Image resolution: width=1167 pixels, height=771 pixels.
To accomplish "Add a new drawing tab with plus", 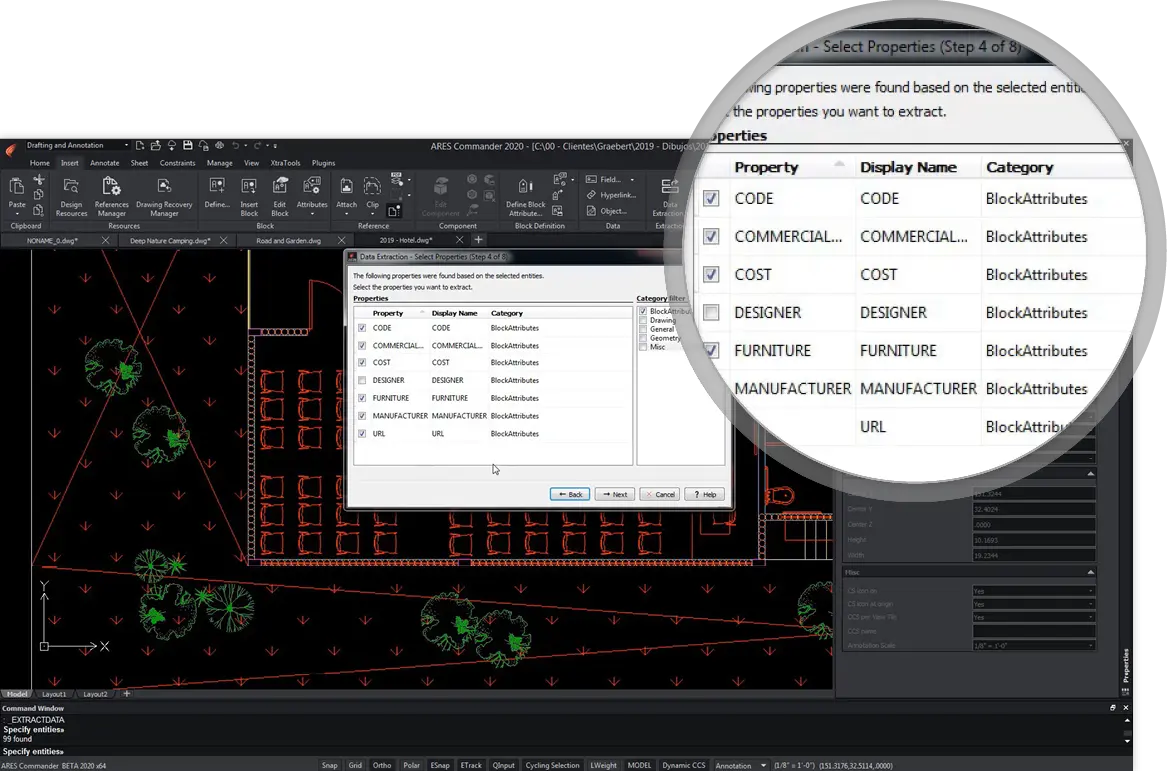I will [x=479, y=240].
